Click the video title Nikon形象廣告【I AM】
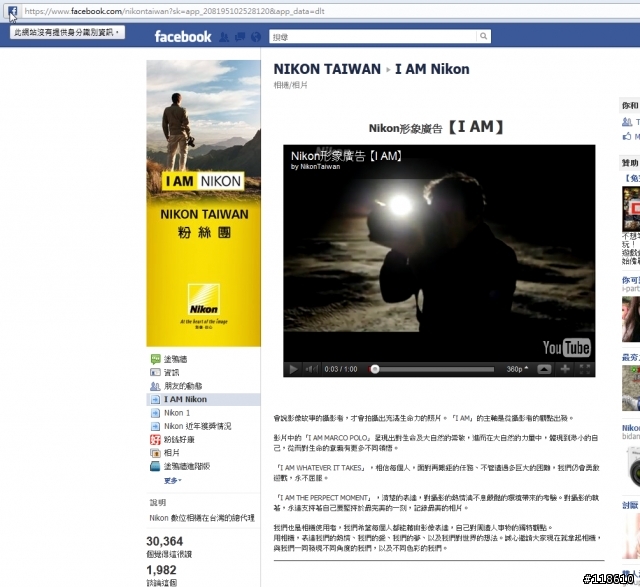This screenshot has width=640, height=587. pyautogui.click(x=347, y=156)
